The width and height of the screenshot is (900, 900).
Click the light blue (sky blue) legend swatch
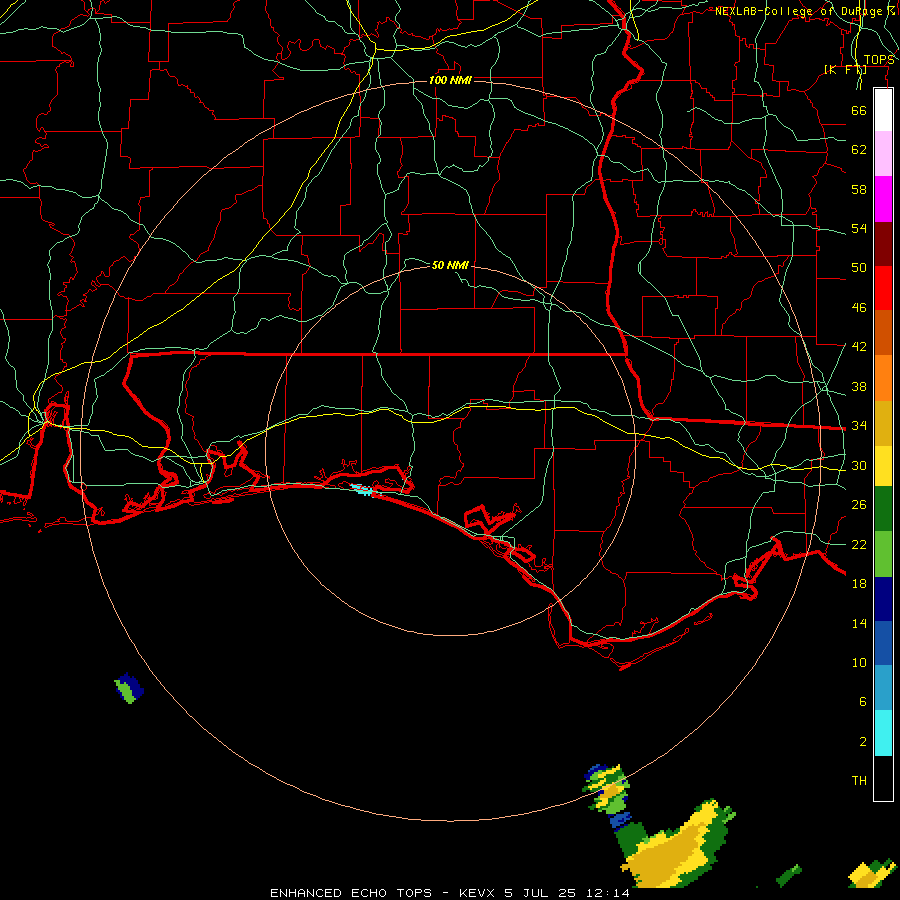pyautogui.click(x=883, y=688)
